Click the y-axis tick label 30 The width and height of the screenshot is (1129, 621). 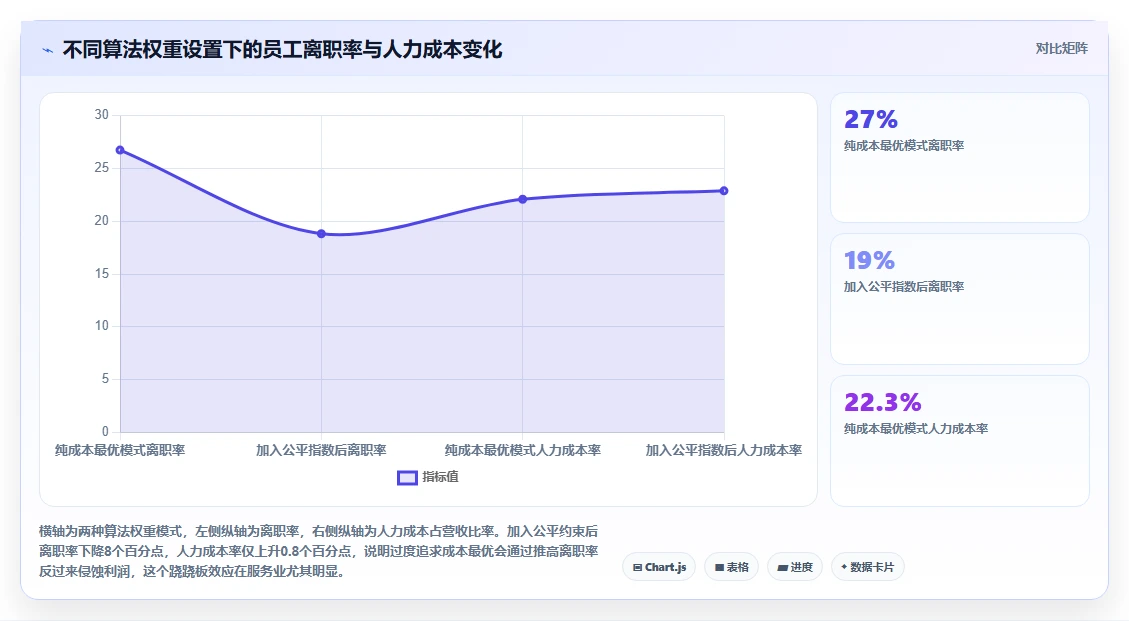pyautogui.click(x=102, y=115)
